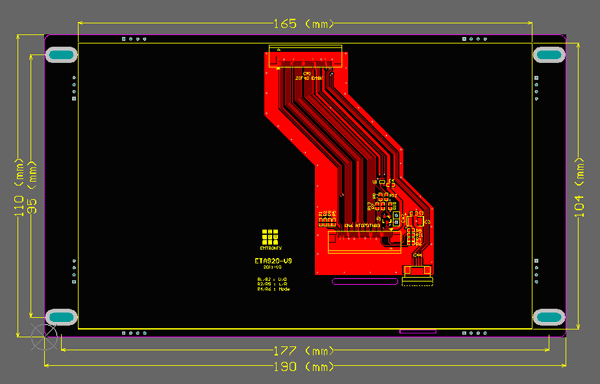This screenshot has width=600, height=384.
Task: Select the crosshair origin marker at the board corner
Action: point(44,337)
